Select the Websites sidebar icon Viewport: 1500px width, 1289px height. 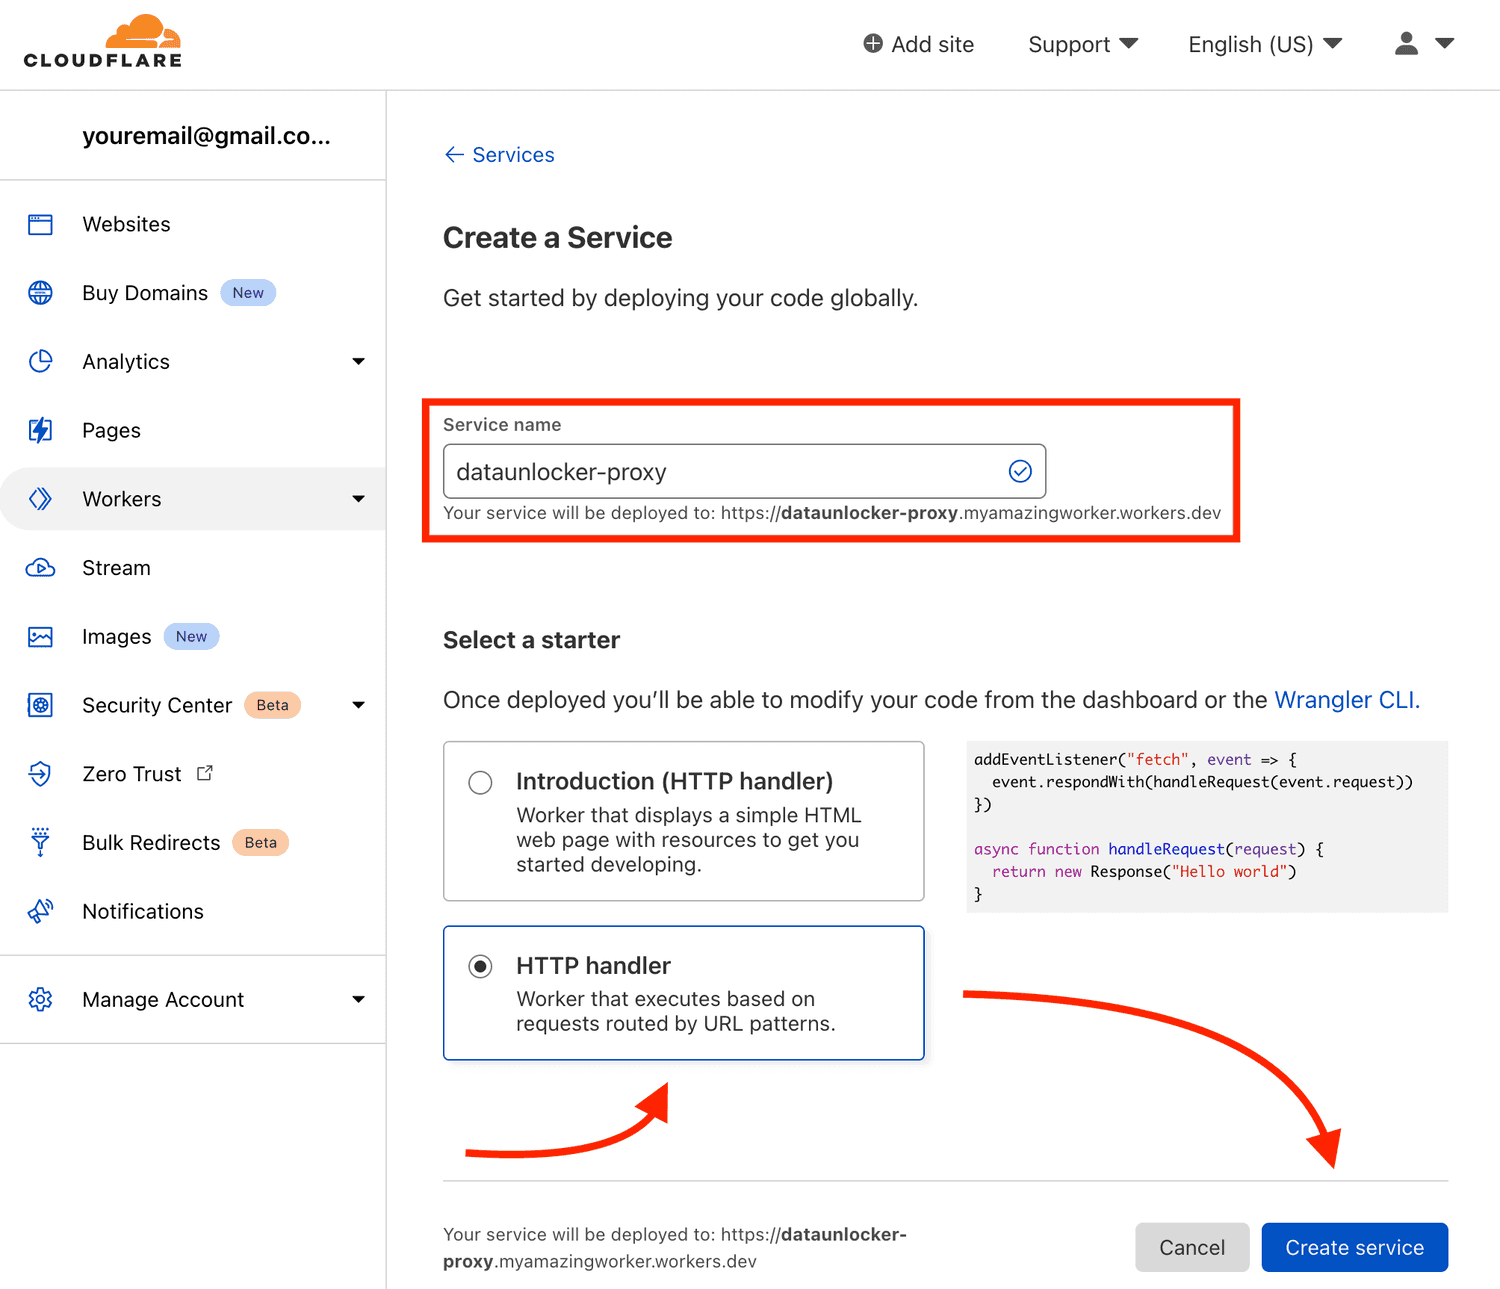[x=40, y=224]
